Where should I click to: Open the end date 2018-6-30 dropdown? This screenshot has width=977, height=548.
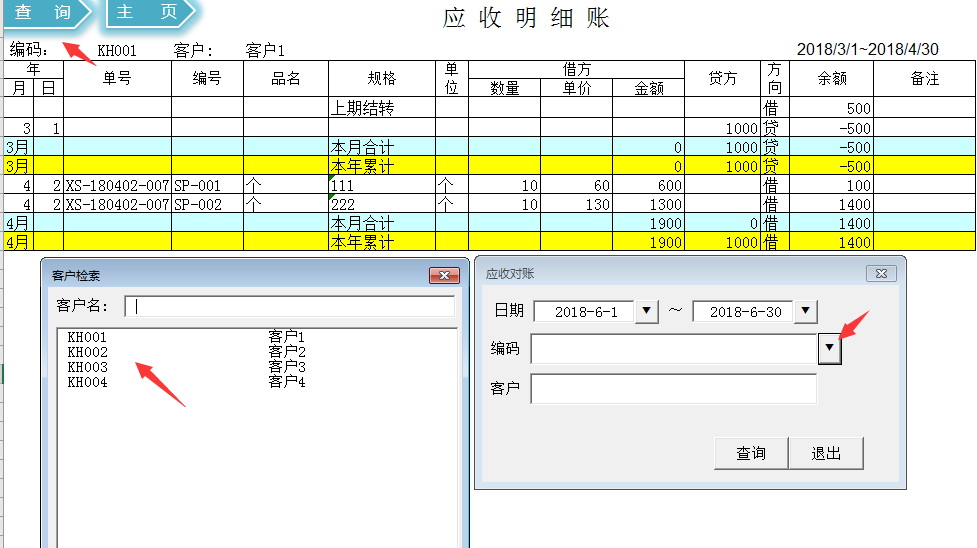(806, 310)
